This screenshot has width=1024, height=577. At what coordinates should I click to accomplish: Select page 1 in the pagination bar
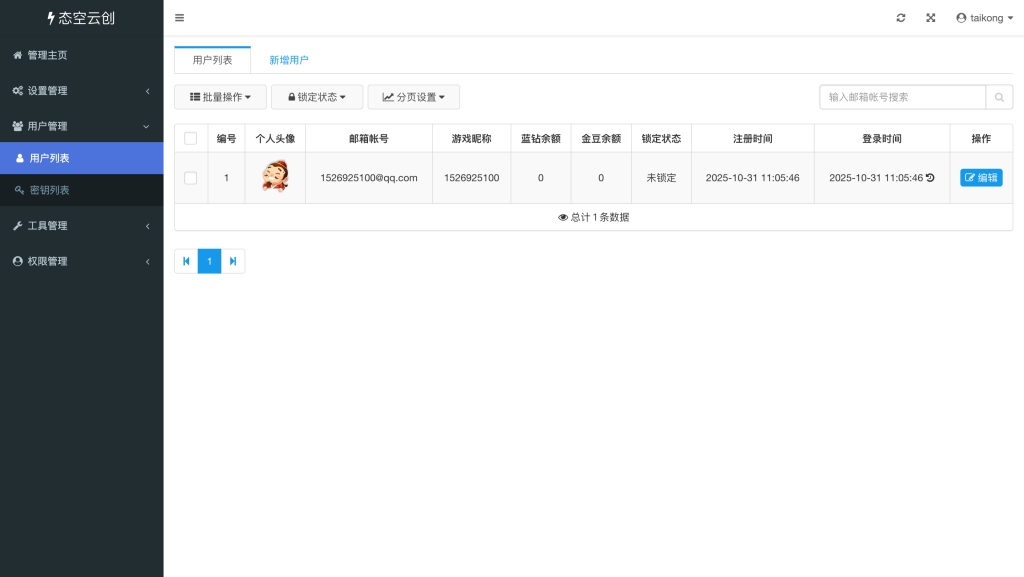pyautogui.click(x=209, y=261)
